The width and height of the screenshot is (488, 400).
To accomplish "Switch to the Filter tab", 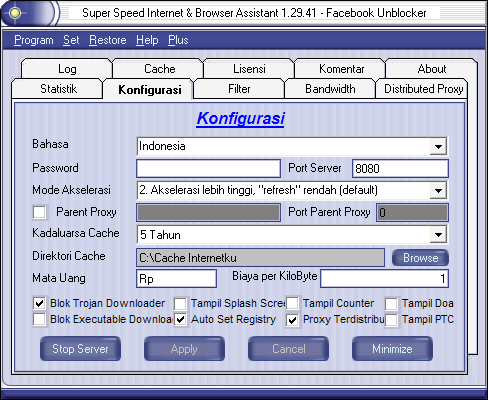I will point(239,89).
